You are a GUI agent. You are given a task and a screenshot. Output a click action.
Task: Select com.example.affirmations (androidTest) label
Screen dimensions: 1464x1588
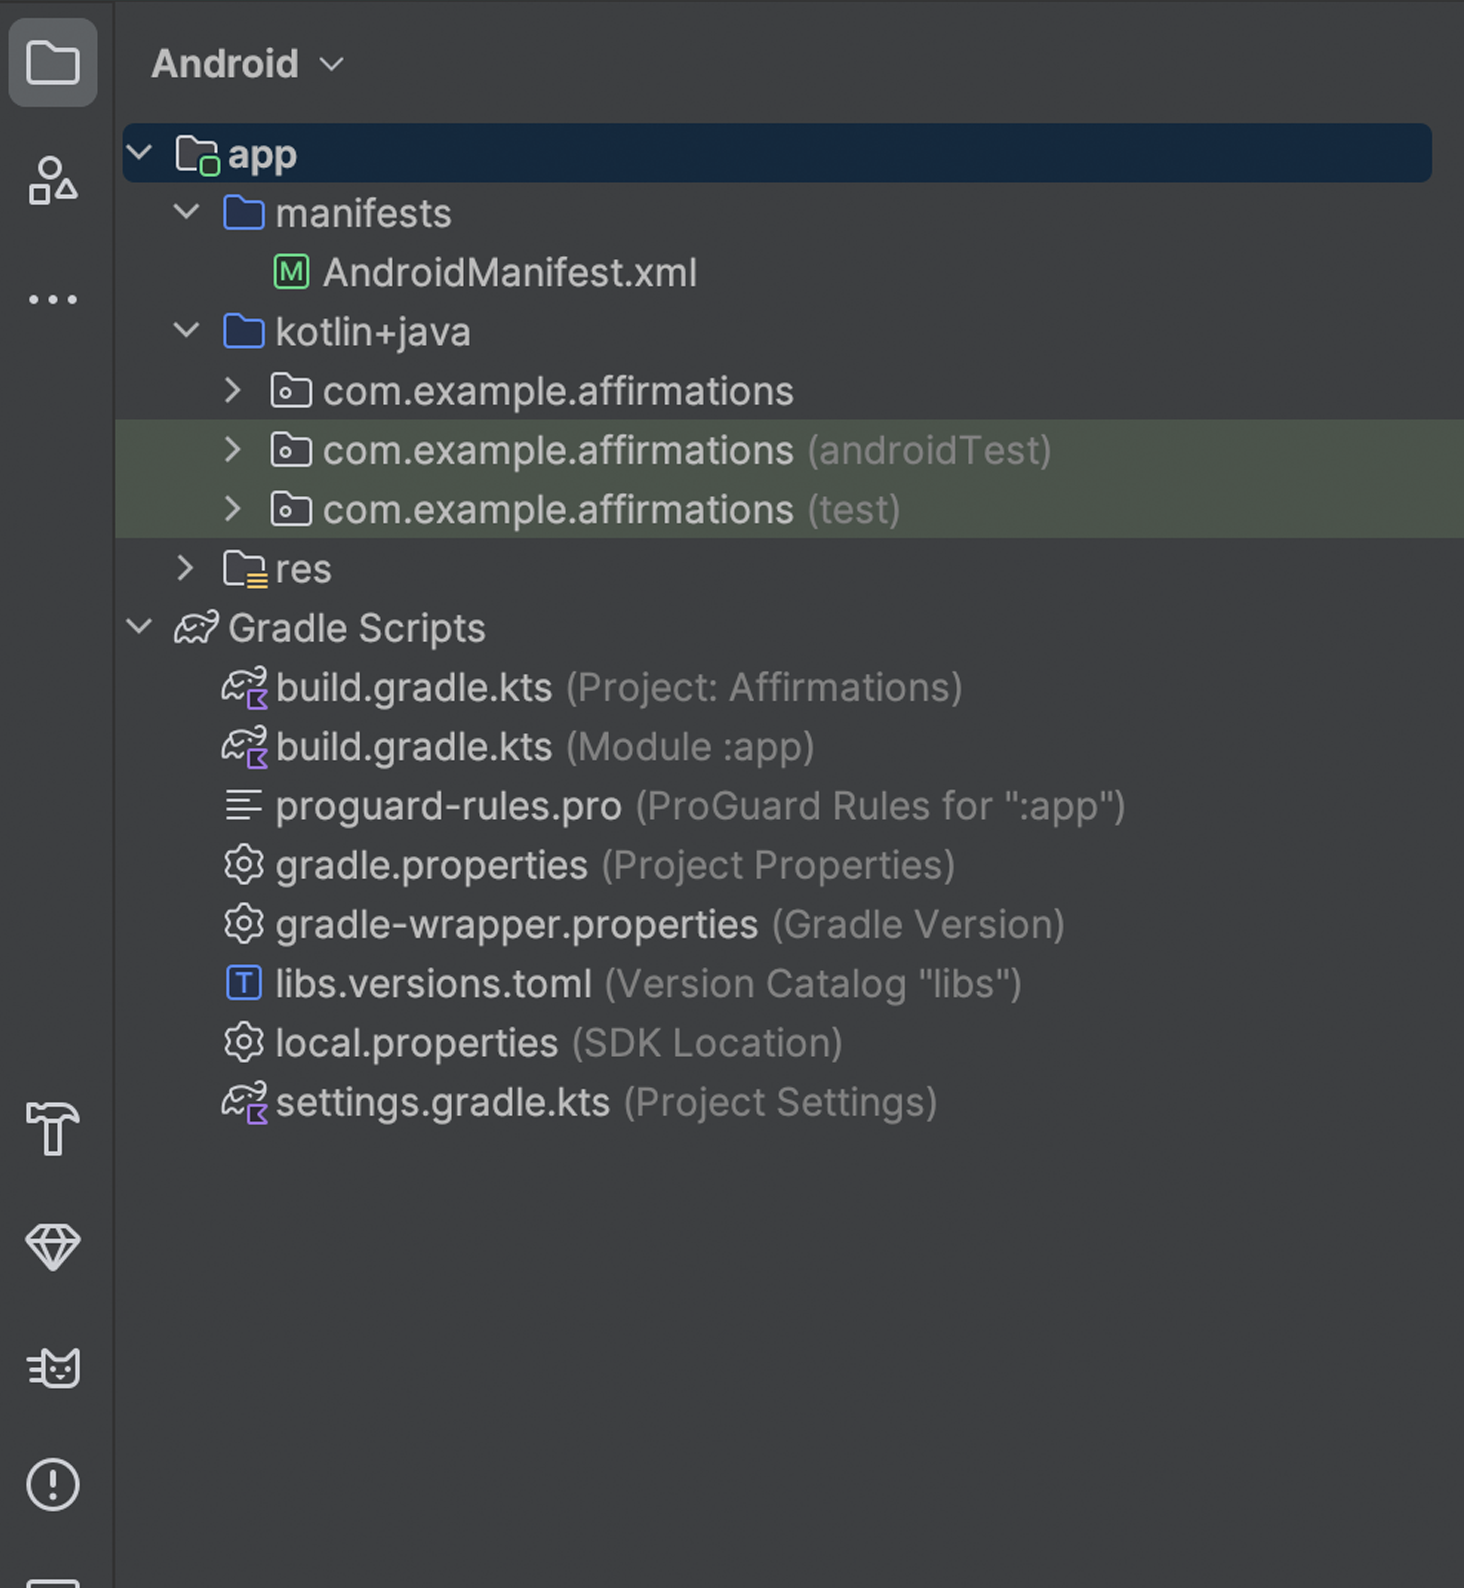point(687,450)
